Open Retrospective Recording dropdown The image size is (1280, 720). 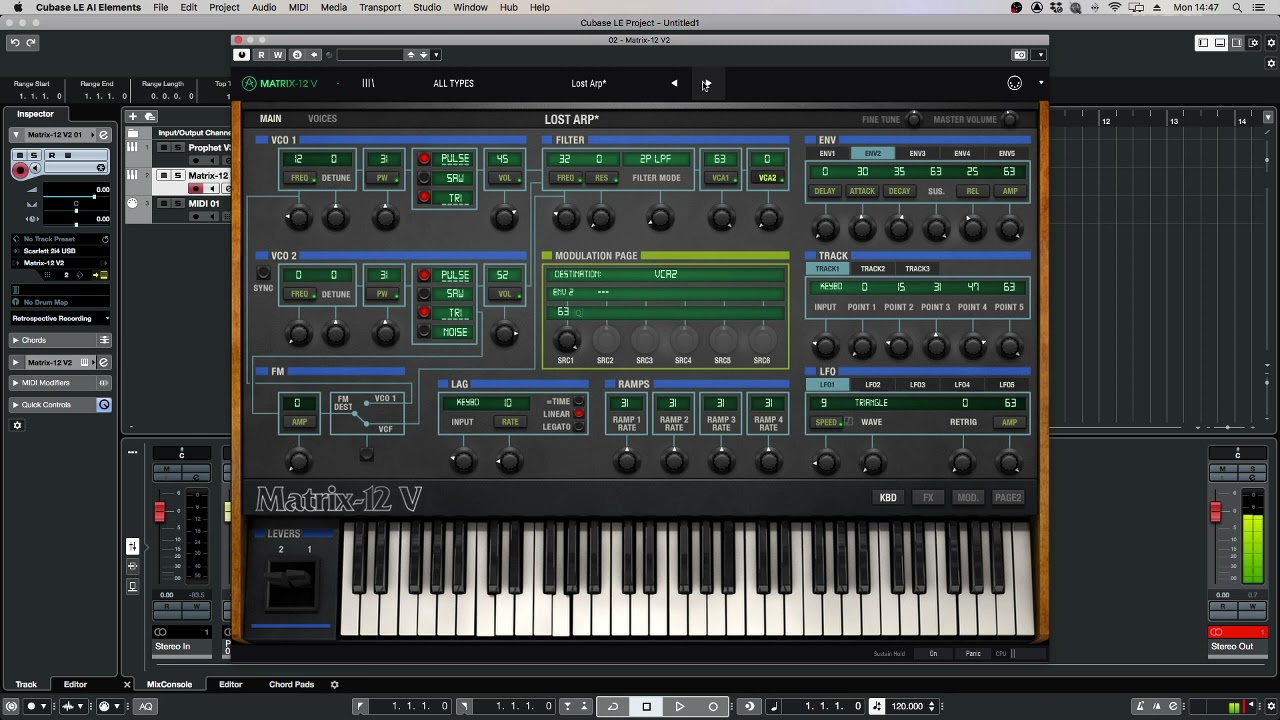pos(61,318)
